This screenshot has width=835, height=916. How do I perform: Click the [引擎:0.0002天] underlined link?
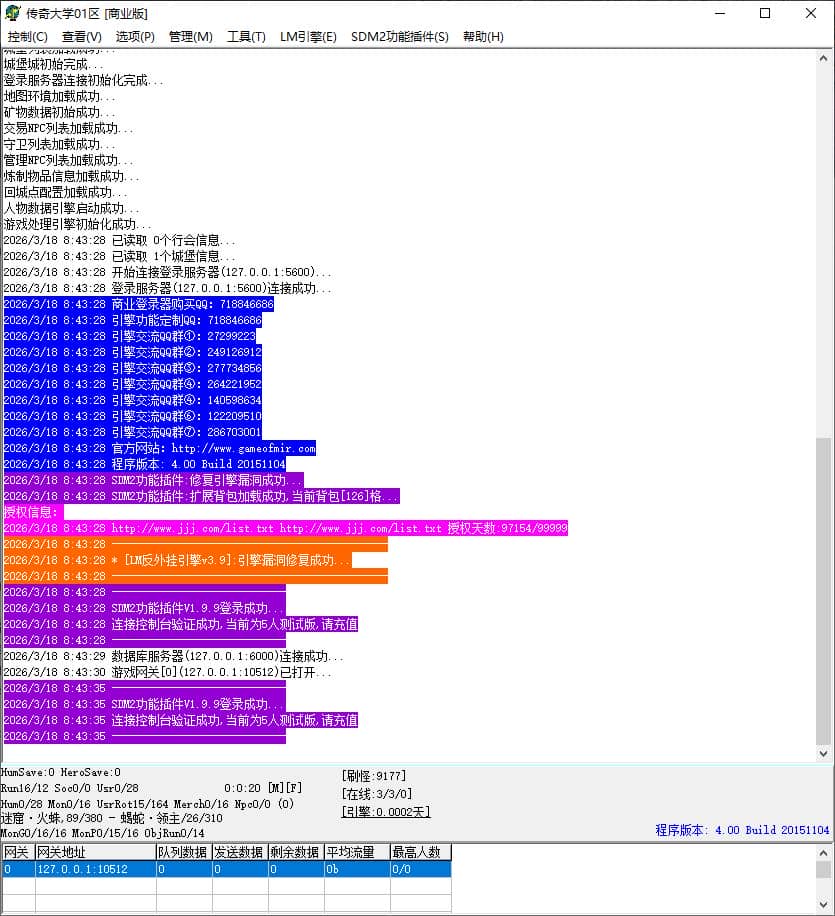(386, 811)
